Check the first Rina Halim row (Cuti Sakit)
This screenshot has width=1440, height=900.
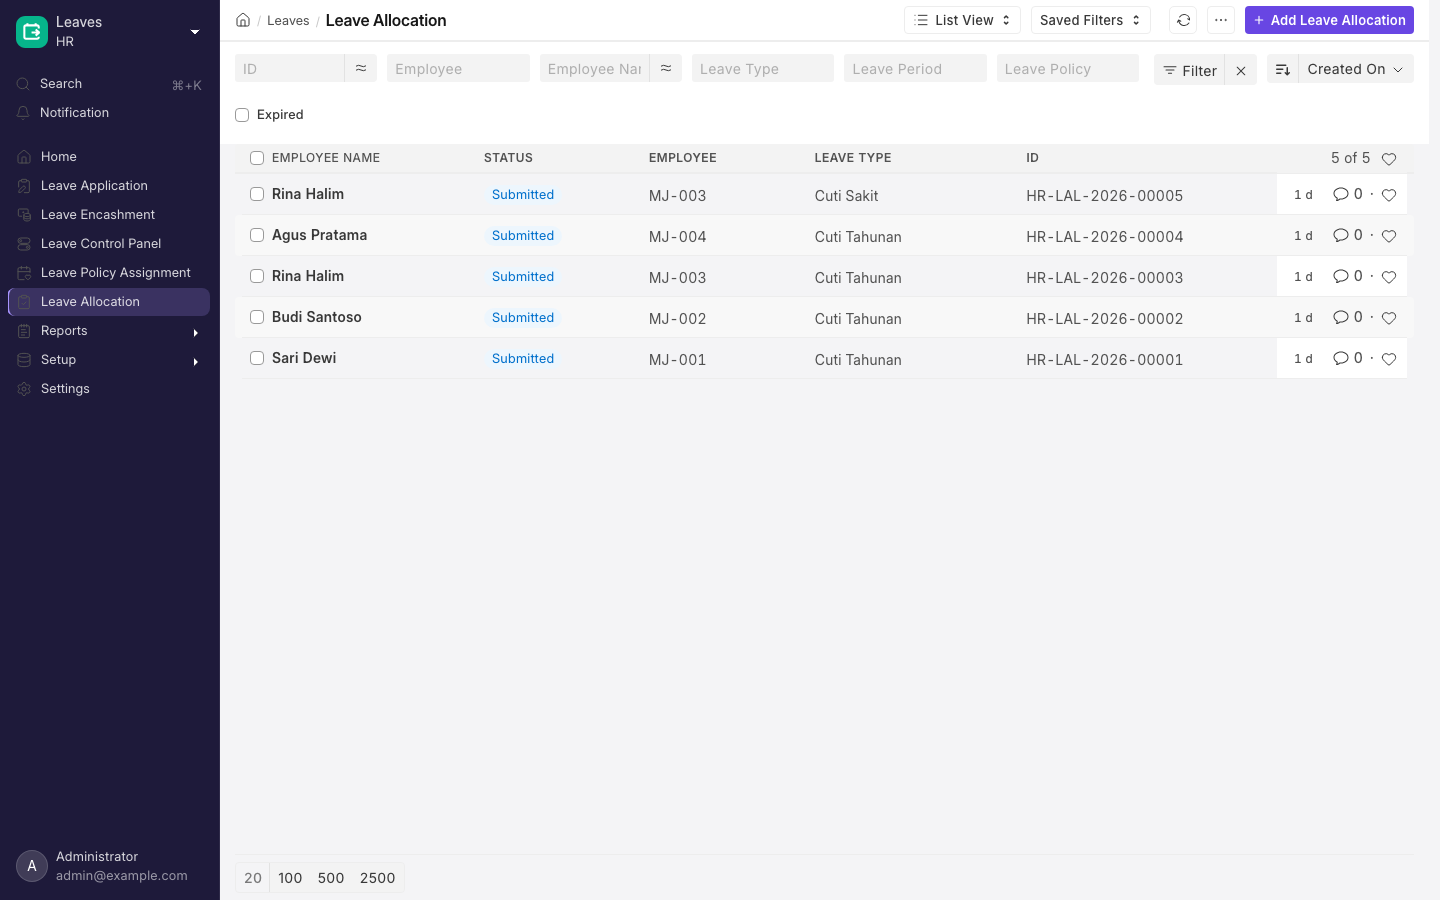coord(257,194)
